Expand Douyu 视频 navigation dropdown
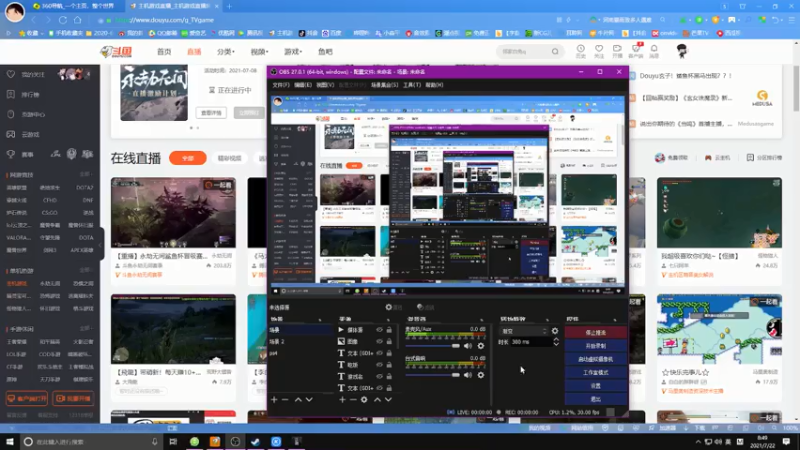 pyautogui.click(x=259, y=52)
